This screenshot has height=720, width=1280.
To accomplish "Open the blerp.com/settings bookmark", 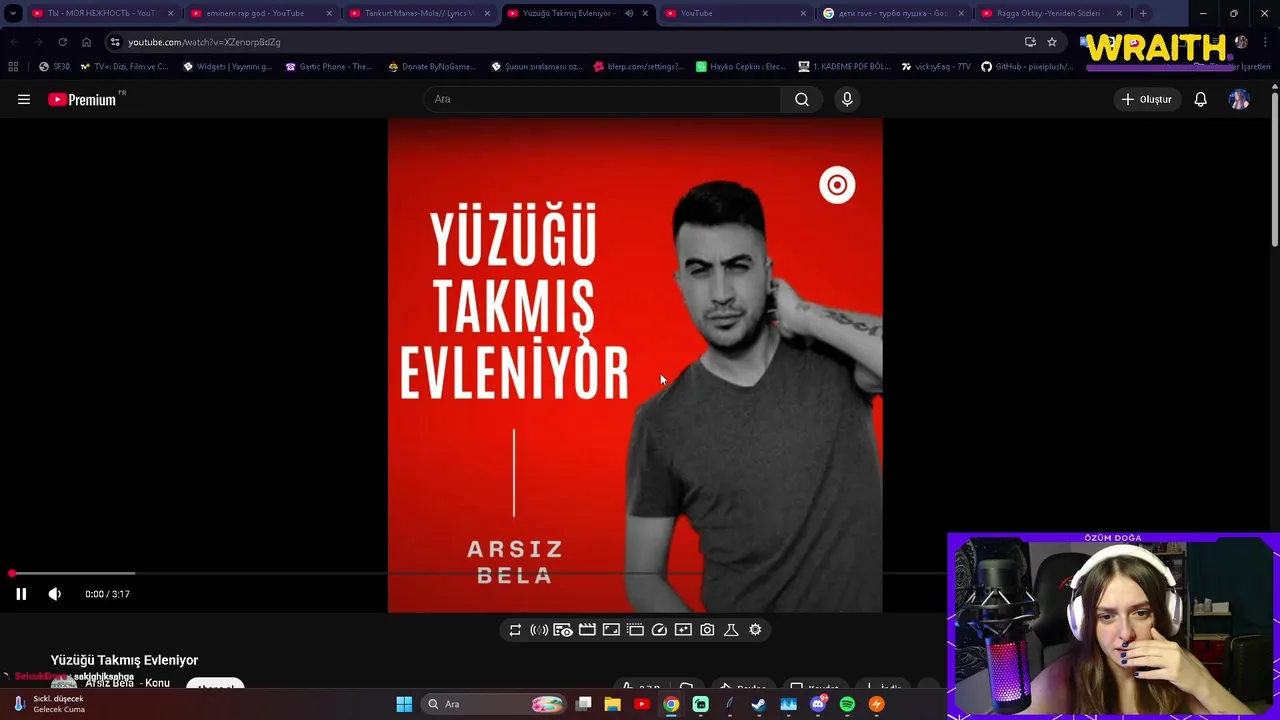I will click(x=638, y=66).
